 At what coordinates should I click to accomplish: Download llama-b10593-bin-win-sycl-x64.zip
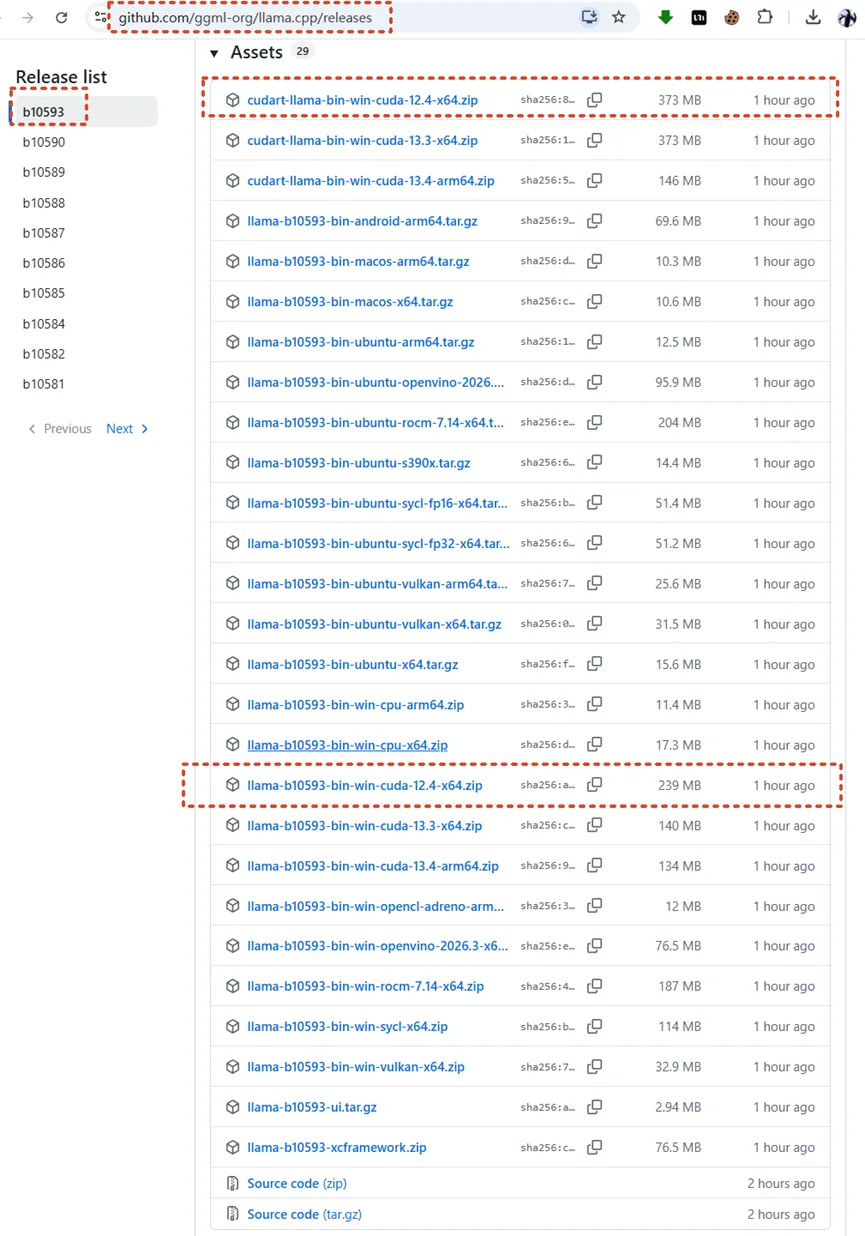pyautogui.click(x=347, y=1026)
